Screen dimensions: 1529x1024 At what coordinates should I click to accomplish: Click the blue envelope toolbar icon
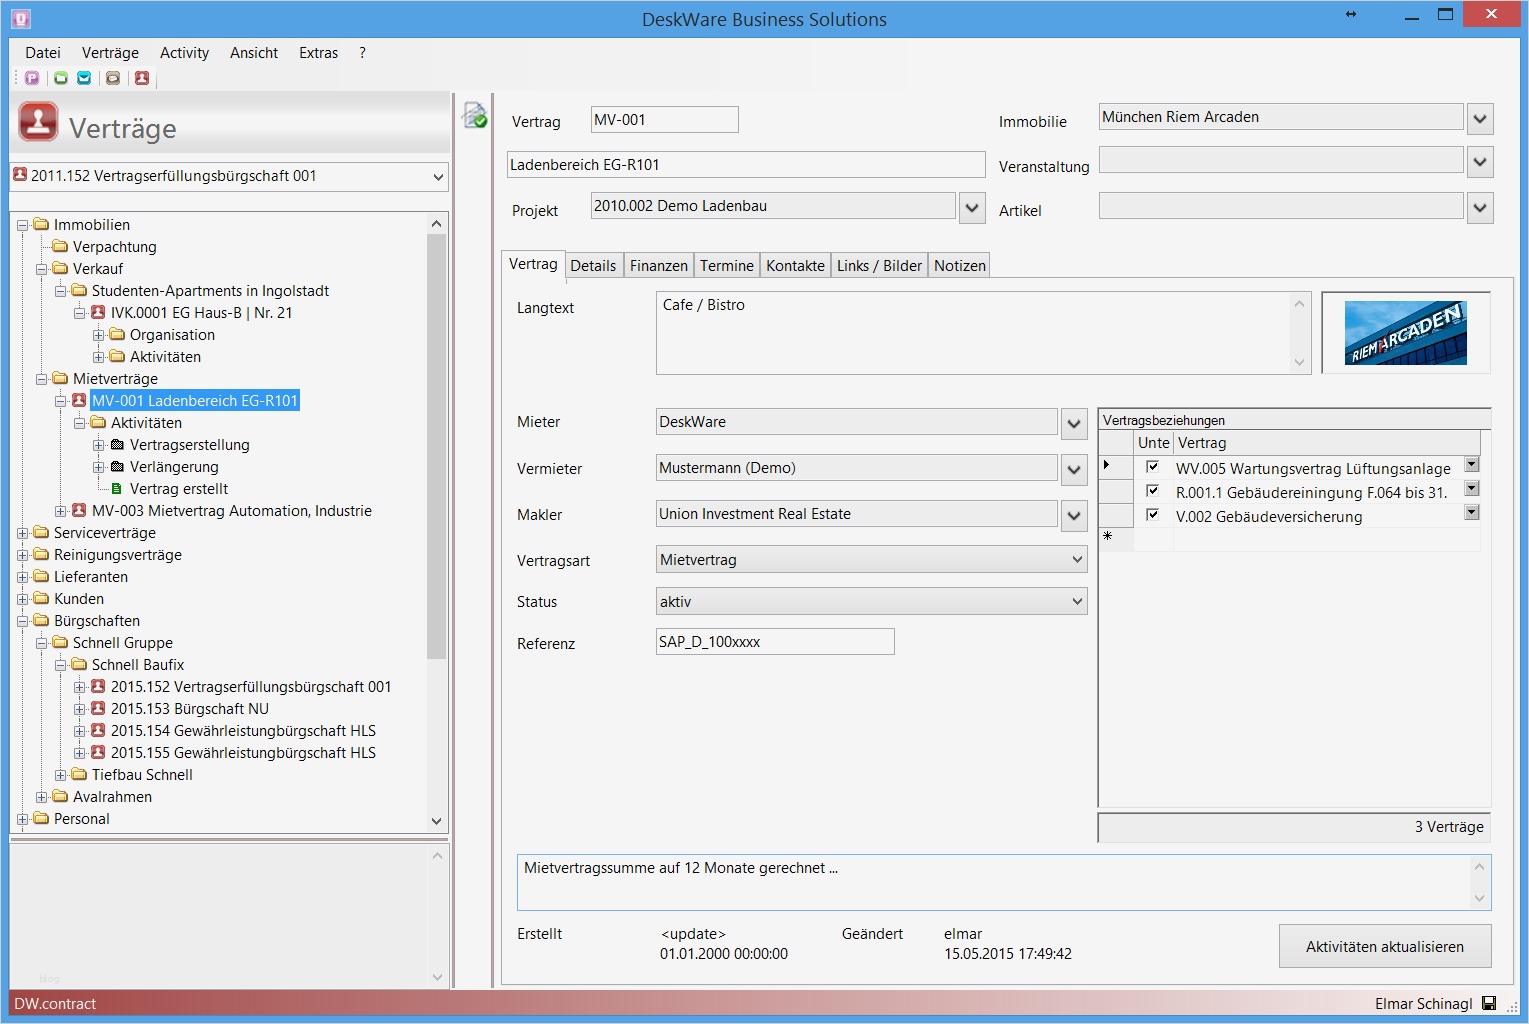[85, 78]
